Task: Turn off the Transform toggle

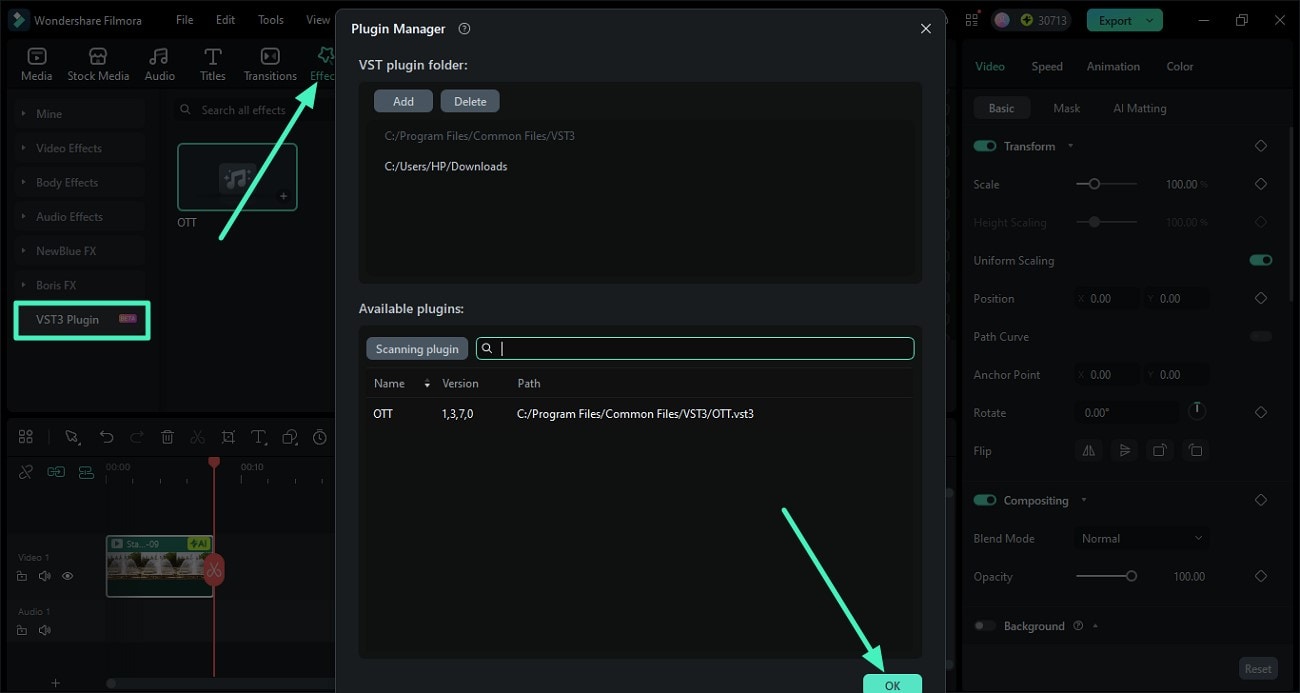Action: [x=984, y=145]
